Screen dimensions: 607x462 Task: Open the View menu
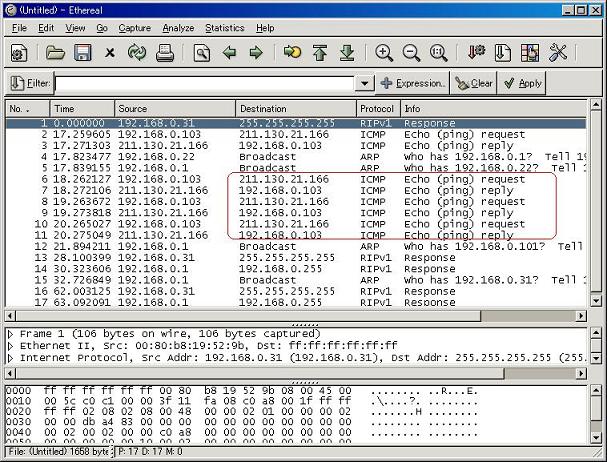[x=75, y=28]
